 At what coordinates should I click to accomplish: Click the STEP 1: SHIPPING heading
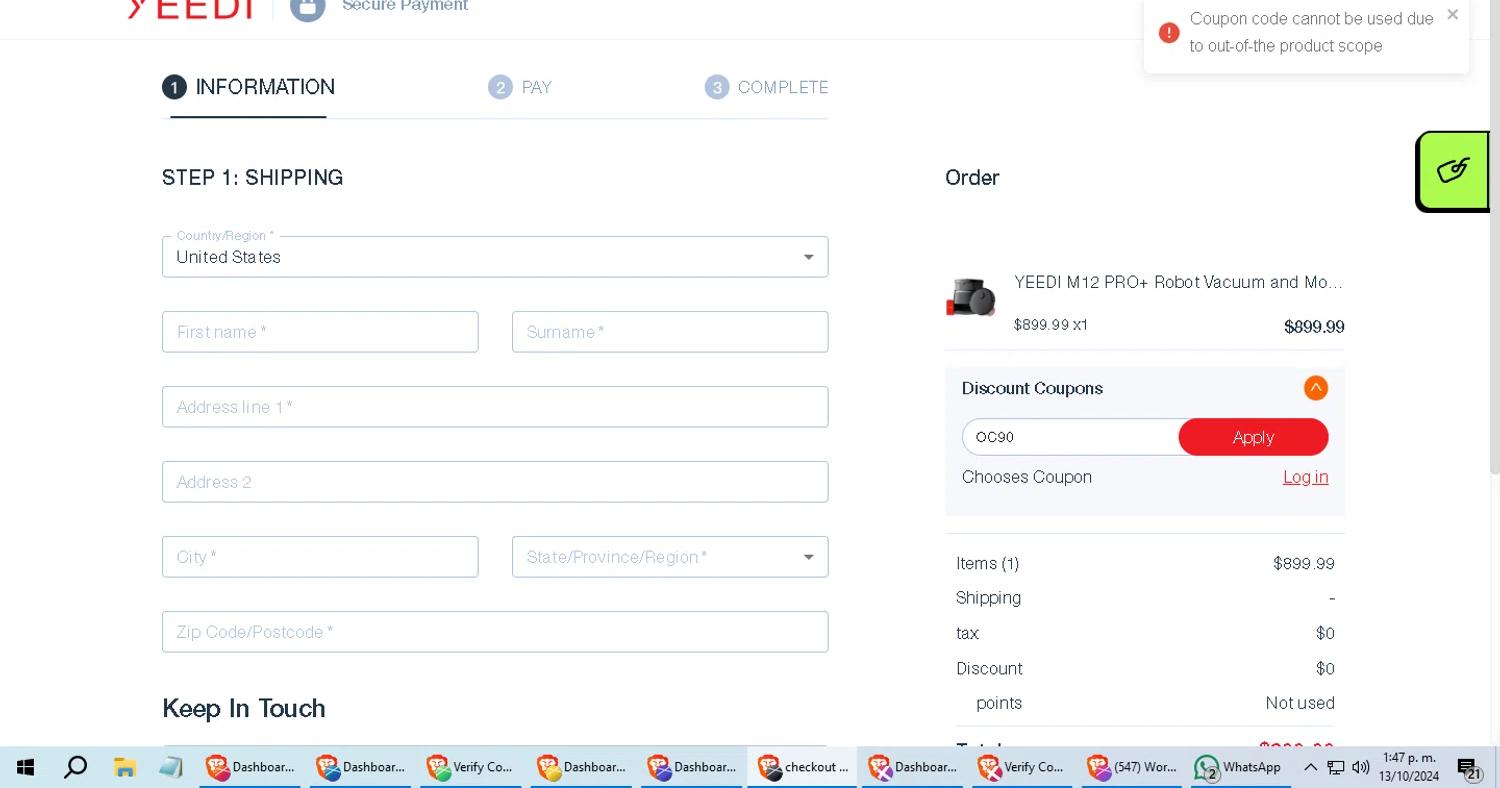click(x=253, y=177)
